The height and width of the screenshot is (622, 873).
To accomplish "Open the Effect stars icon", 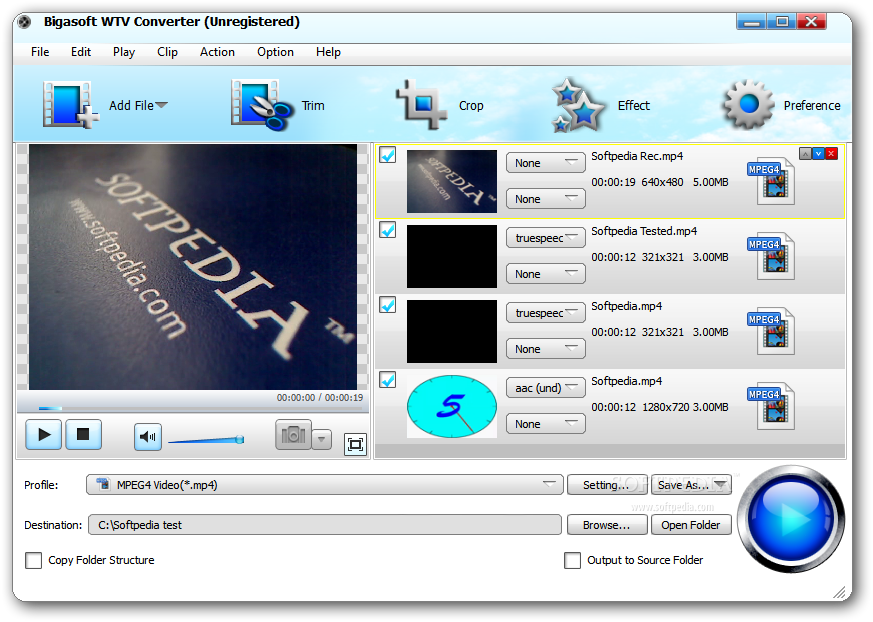I will coord(577,105).
